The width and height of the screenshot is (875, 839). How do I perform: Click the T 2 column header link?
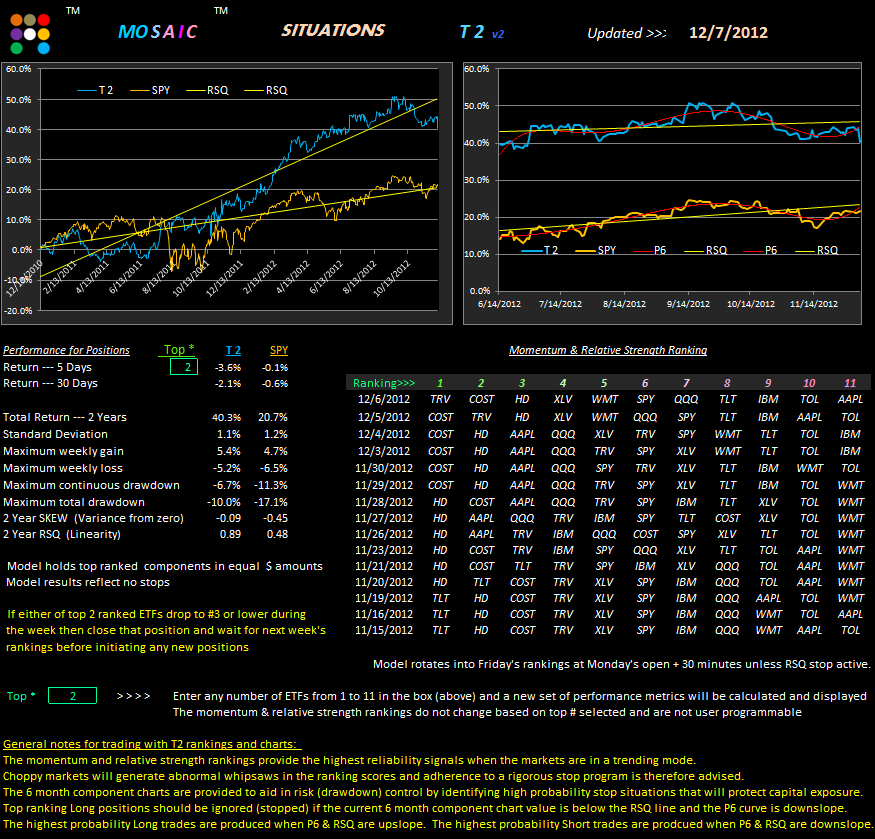click(x=233, y=350)
